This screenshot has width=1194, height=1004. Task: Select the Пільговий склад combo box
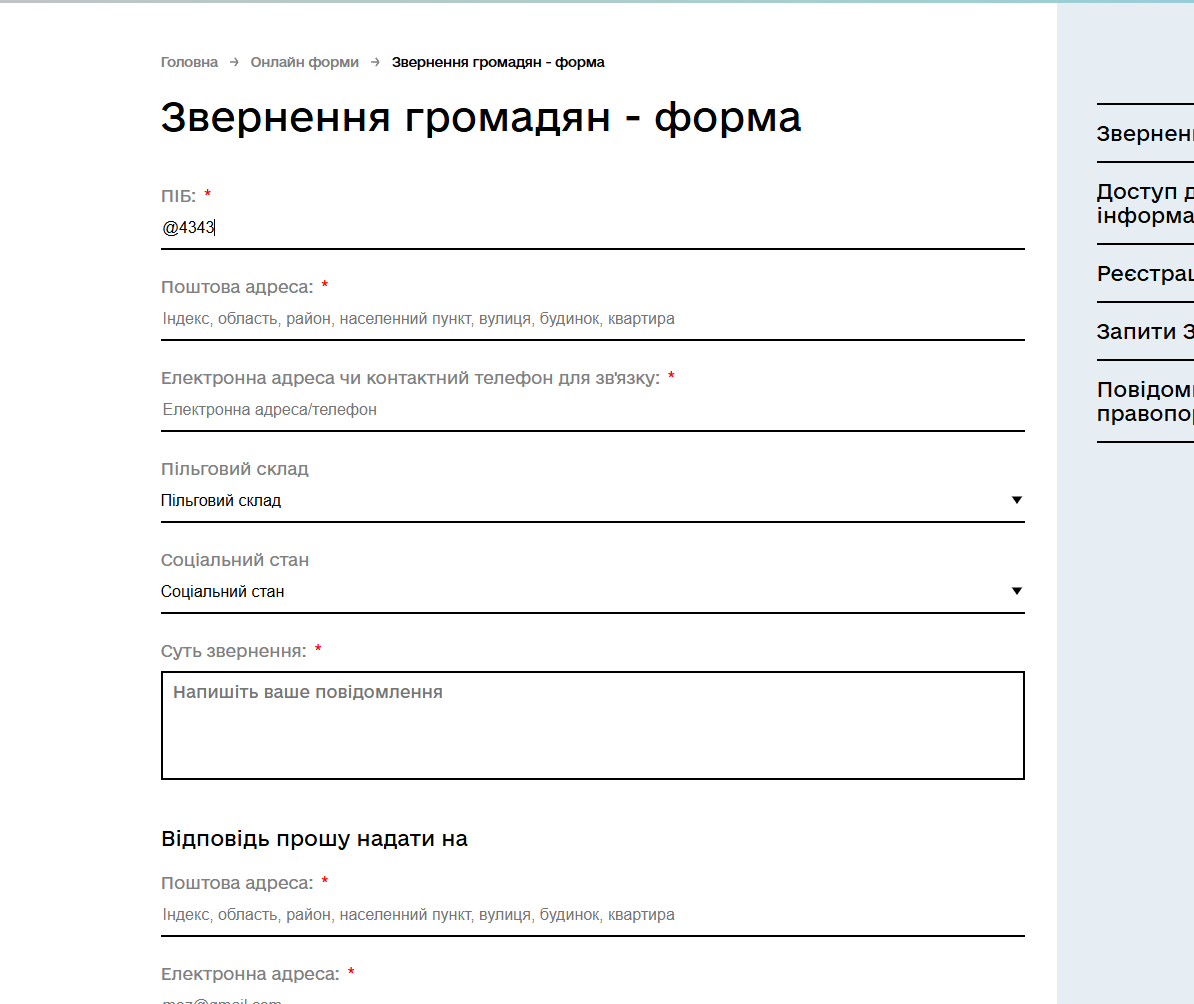coord(592,500)
